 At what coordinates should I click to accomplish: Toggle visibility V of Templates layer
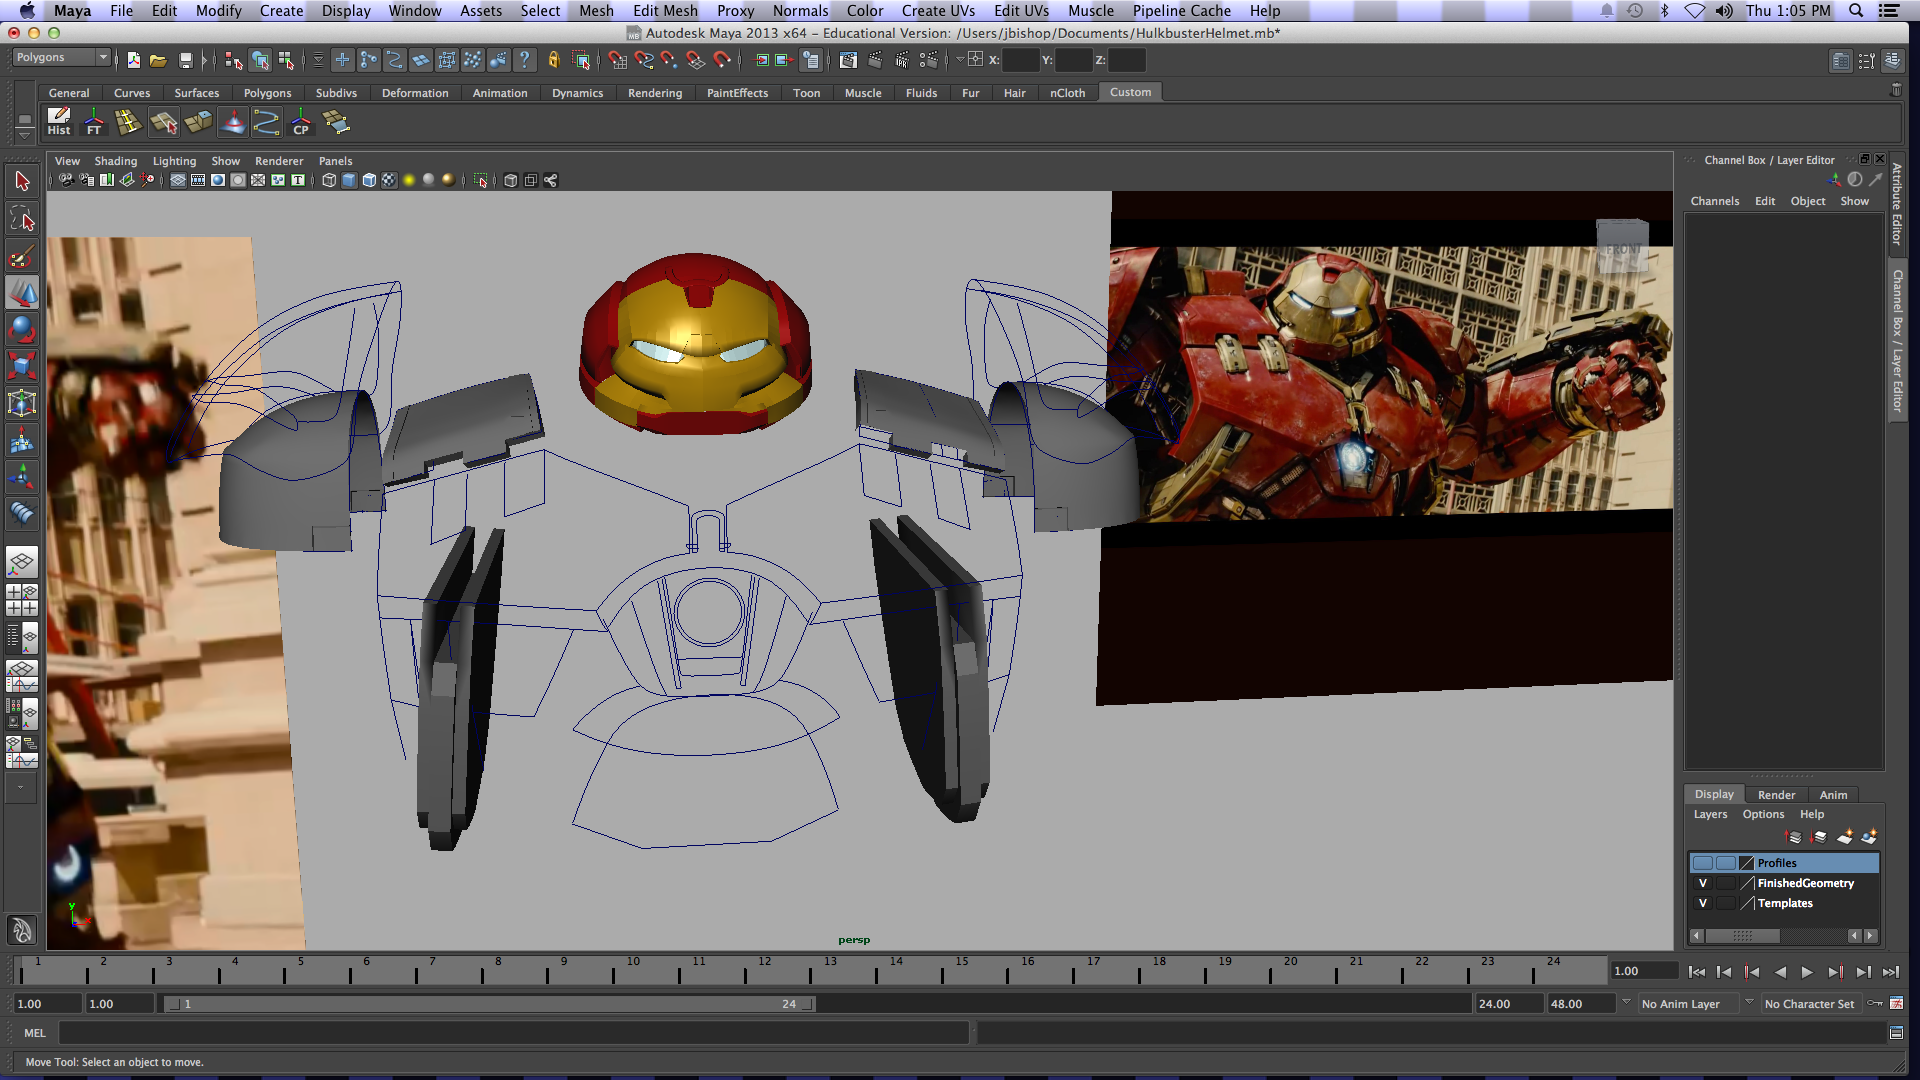1703,903
